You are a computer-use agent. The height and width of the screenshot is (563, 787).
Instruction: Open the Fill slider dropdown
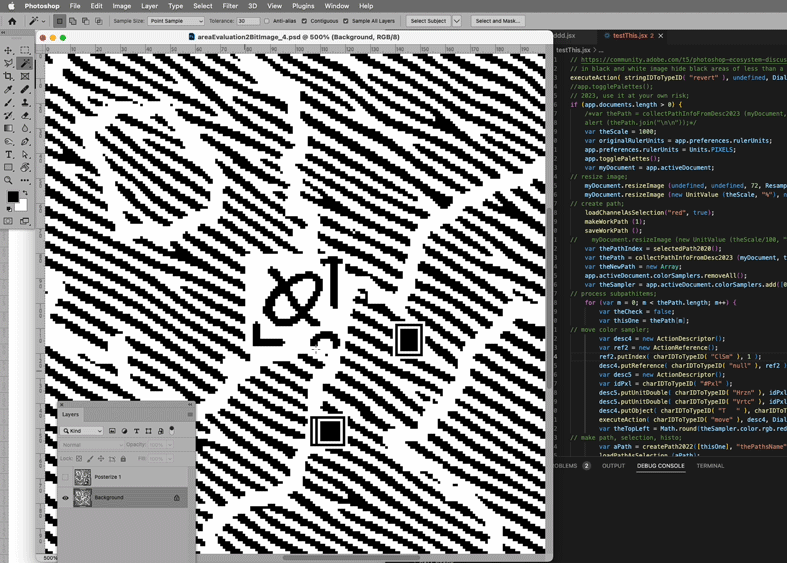[x=170, y=459]
